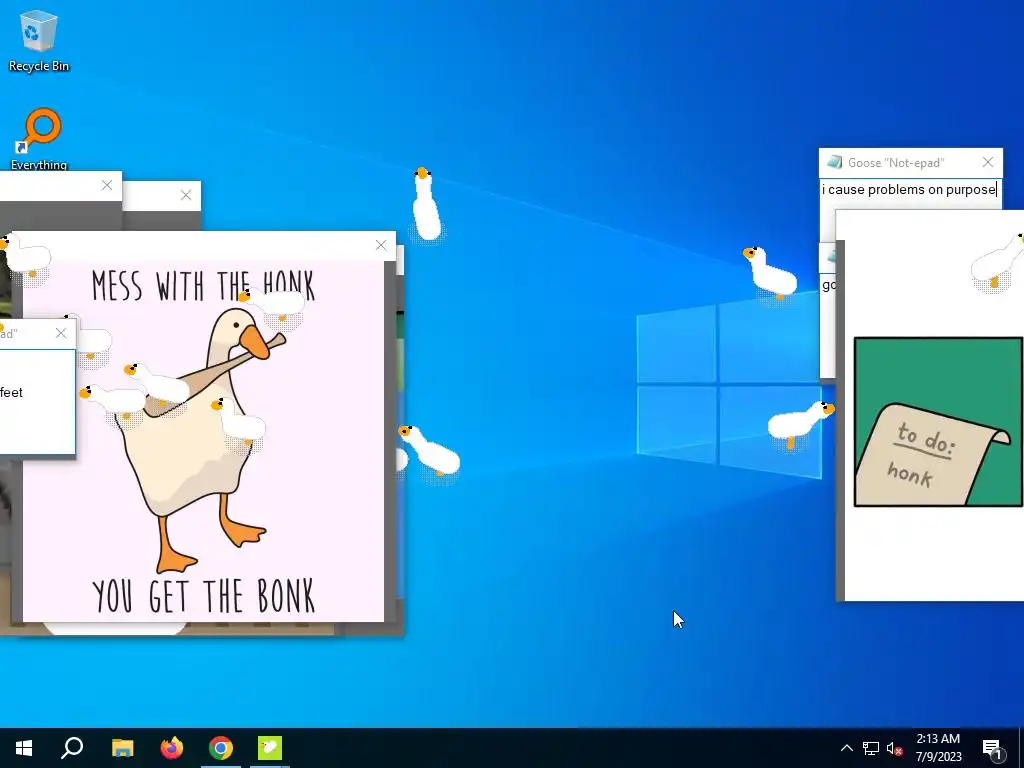Viewport: 1024px width, 768px height.
Task: Close the small notepad window with "feet"
Action: click(61, 333)
